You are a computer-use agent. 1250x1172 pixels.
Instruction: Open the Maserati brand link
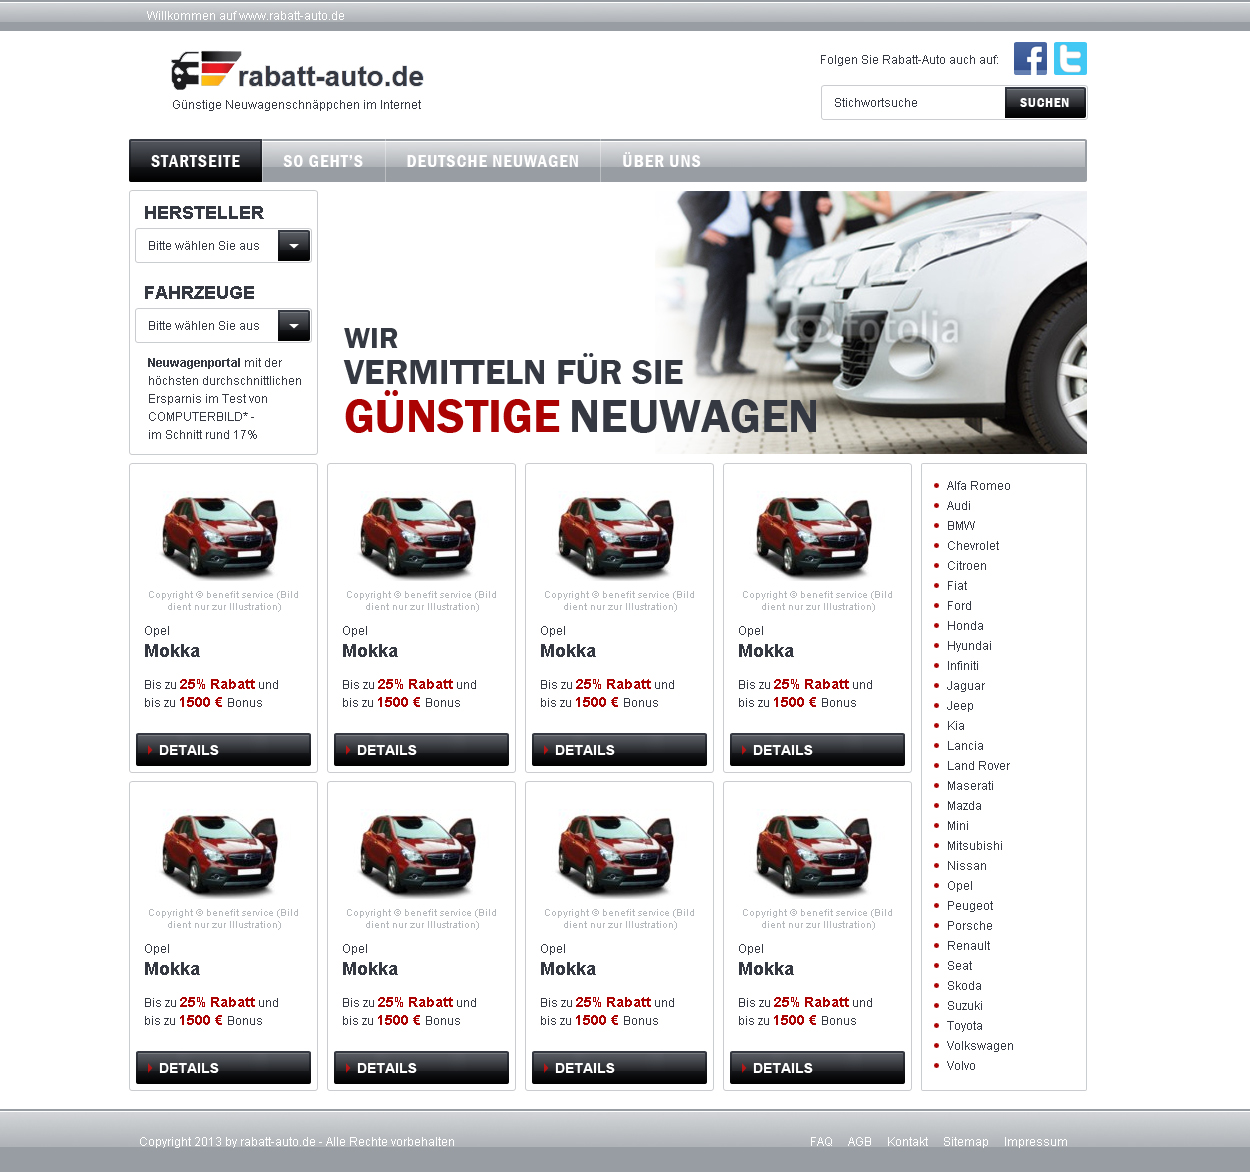(970, 786)
